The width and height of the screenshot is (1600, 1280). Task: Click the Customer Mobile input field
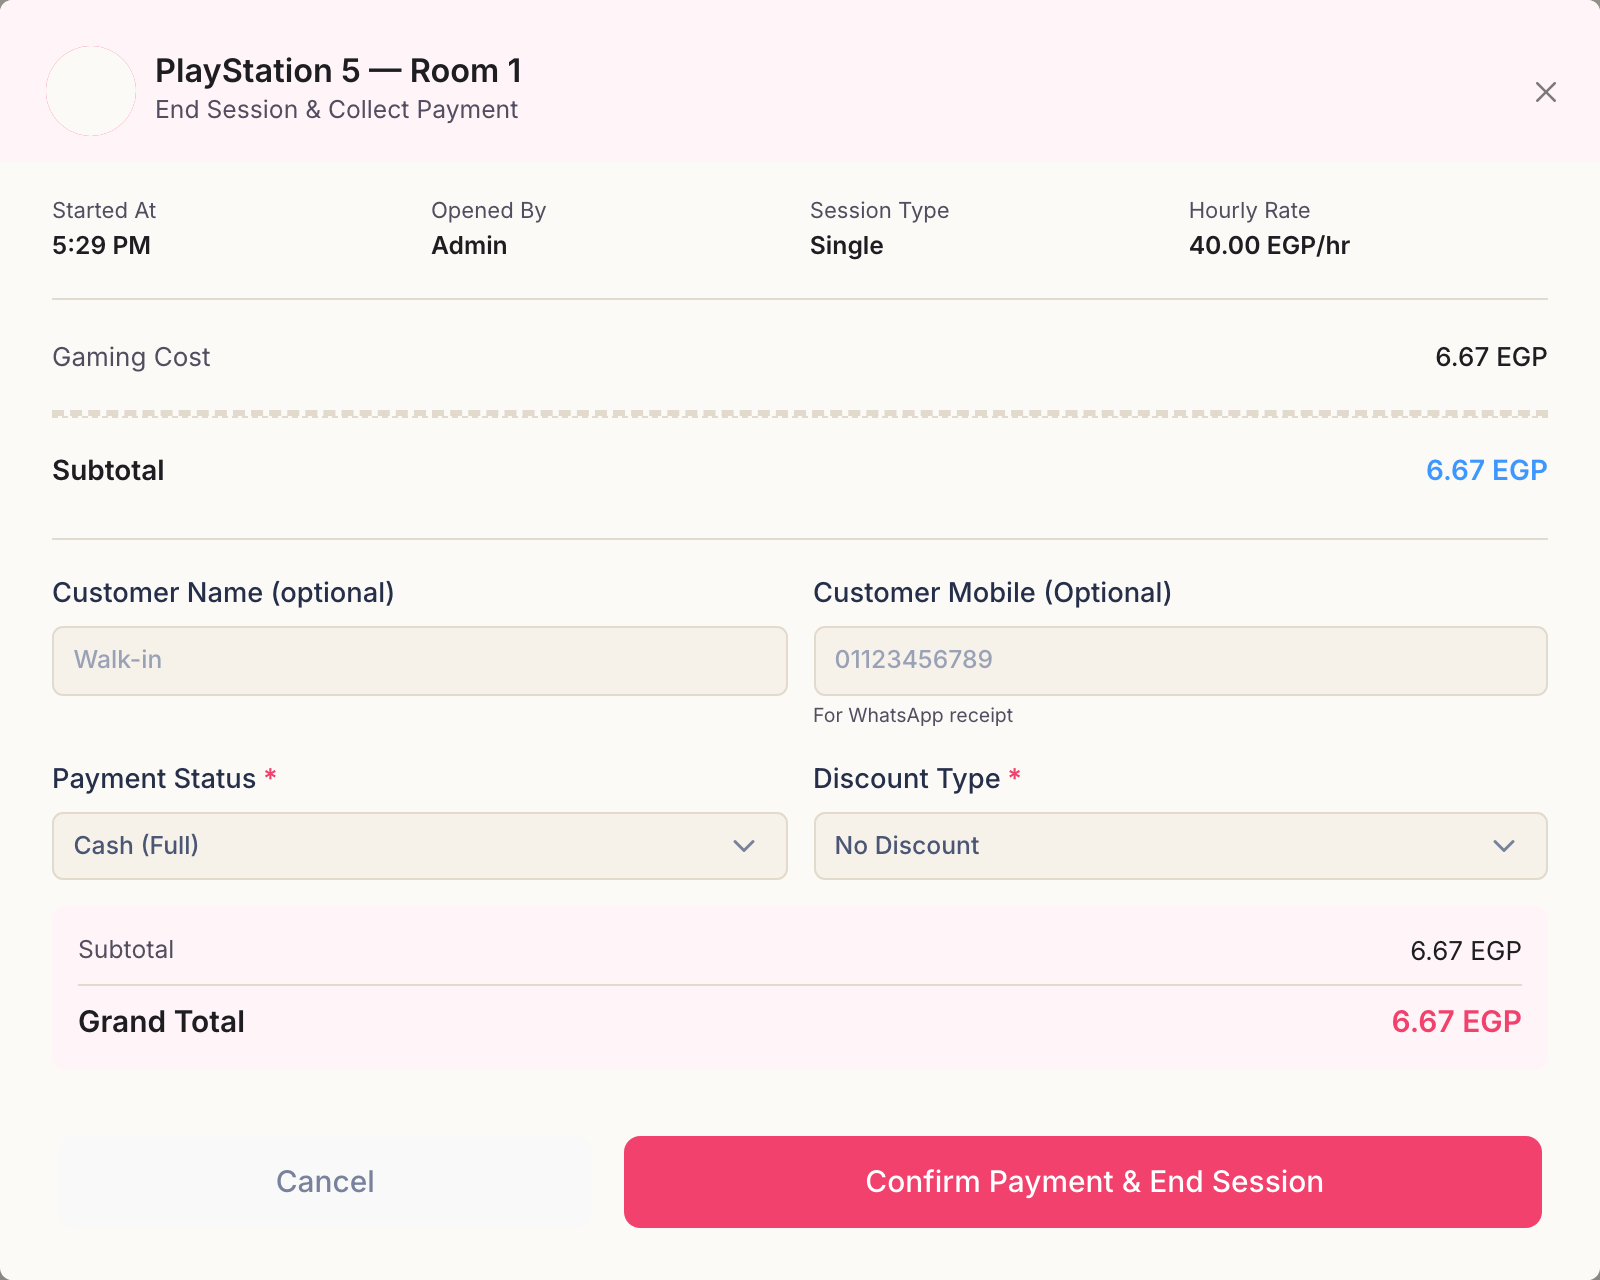1181,661
